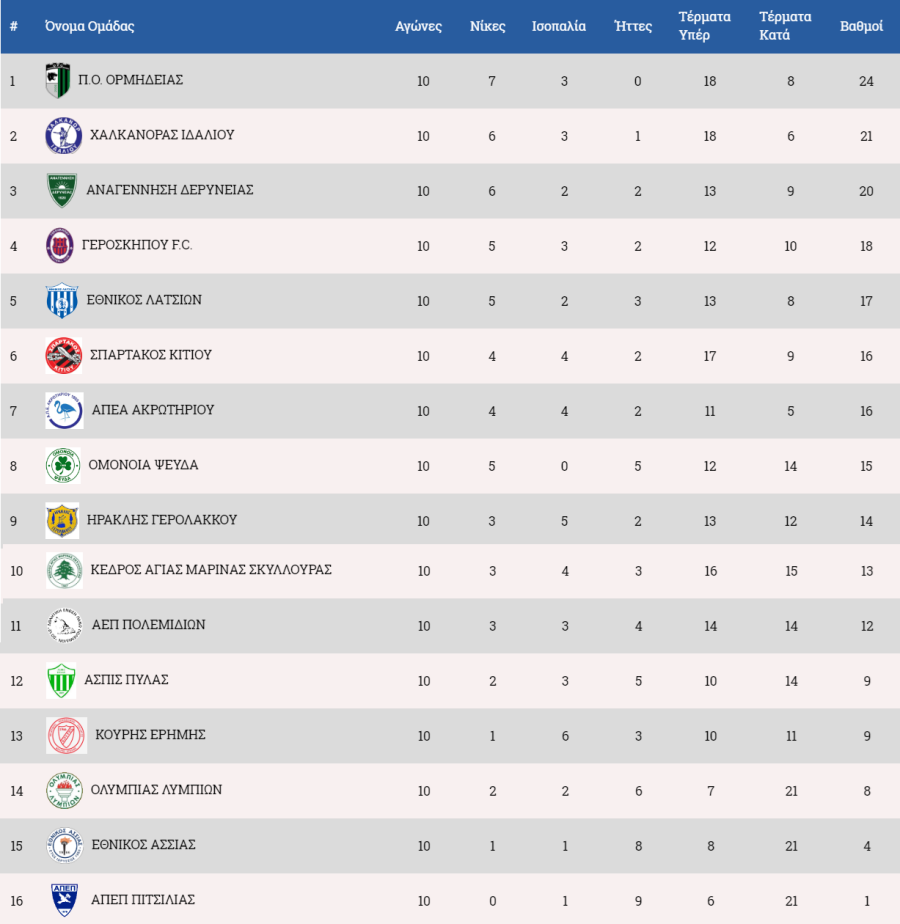Open the ΑΝΑΓΕΝΝΗΣΗ ΔΕΡΥΝΕΙΑΣ green shield logo
Screen dimensions: 900x924
click(x=61, y=190)
